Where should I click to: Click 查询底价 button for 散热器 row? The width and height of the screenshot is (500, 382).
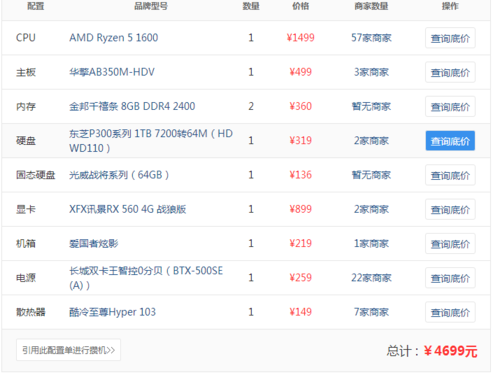pos(450,312)
